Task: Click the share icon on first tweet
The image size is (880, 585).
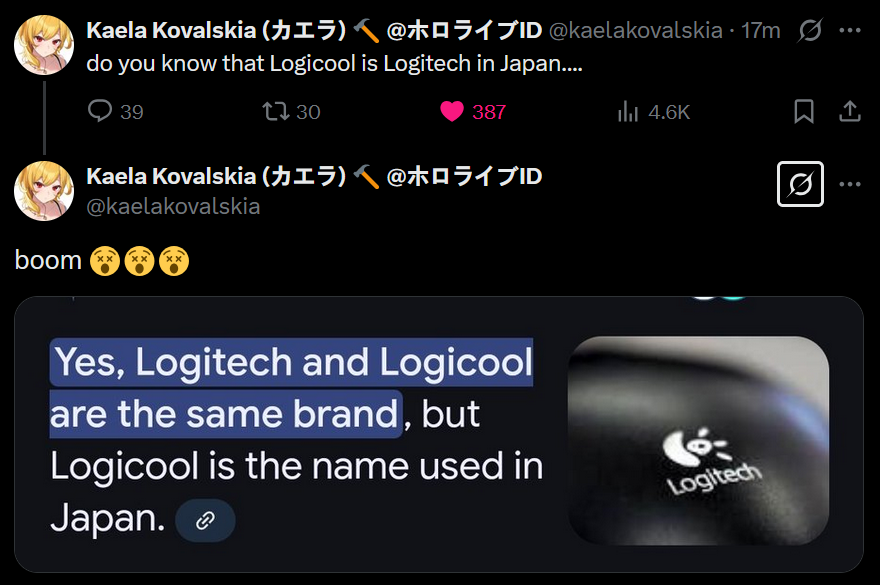Action: (x=850, y=111)
